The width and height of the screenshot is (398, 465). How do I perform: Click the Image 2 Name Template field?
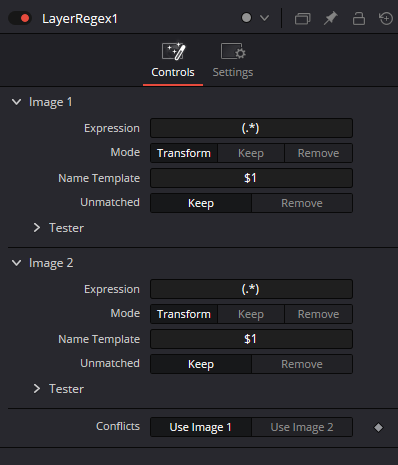(251, 339)
